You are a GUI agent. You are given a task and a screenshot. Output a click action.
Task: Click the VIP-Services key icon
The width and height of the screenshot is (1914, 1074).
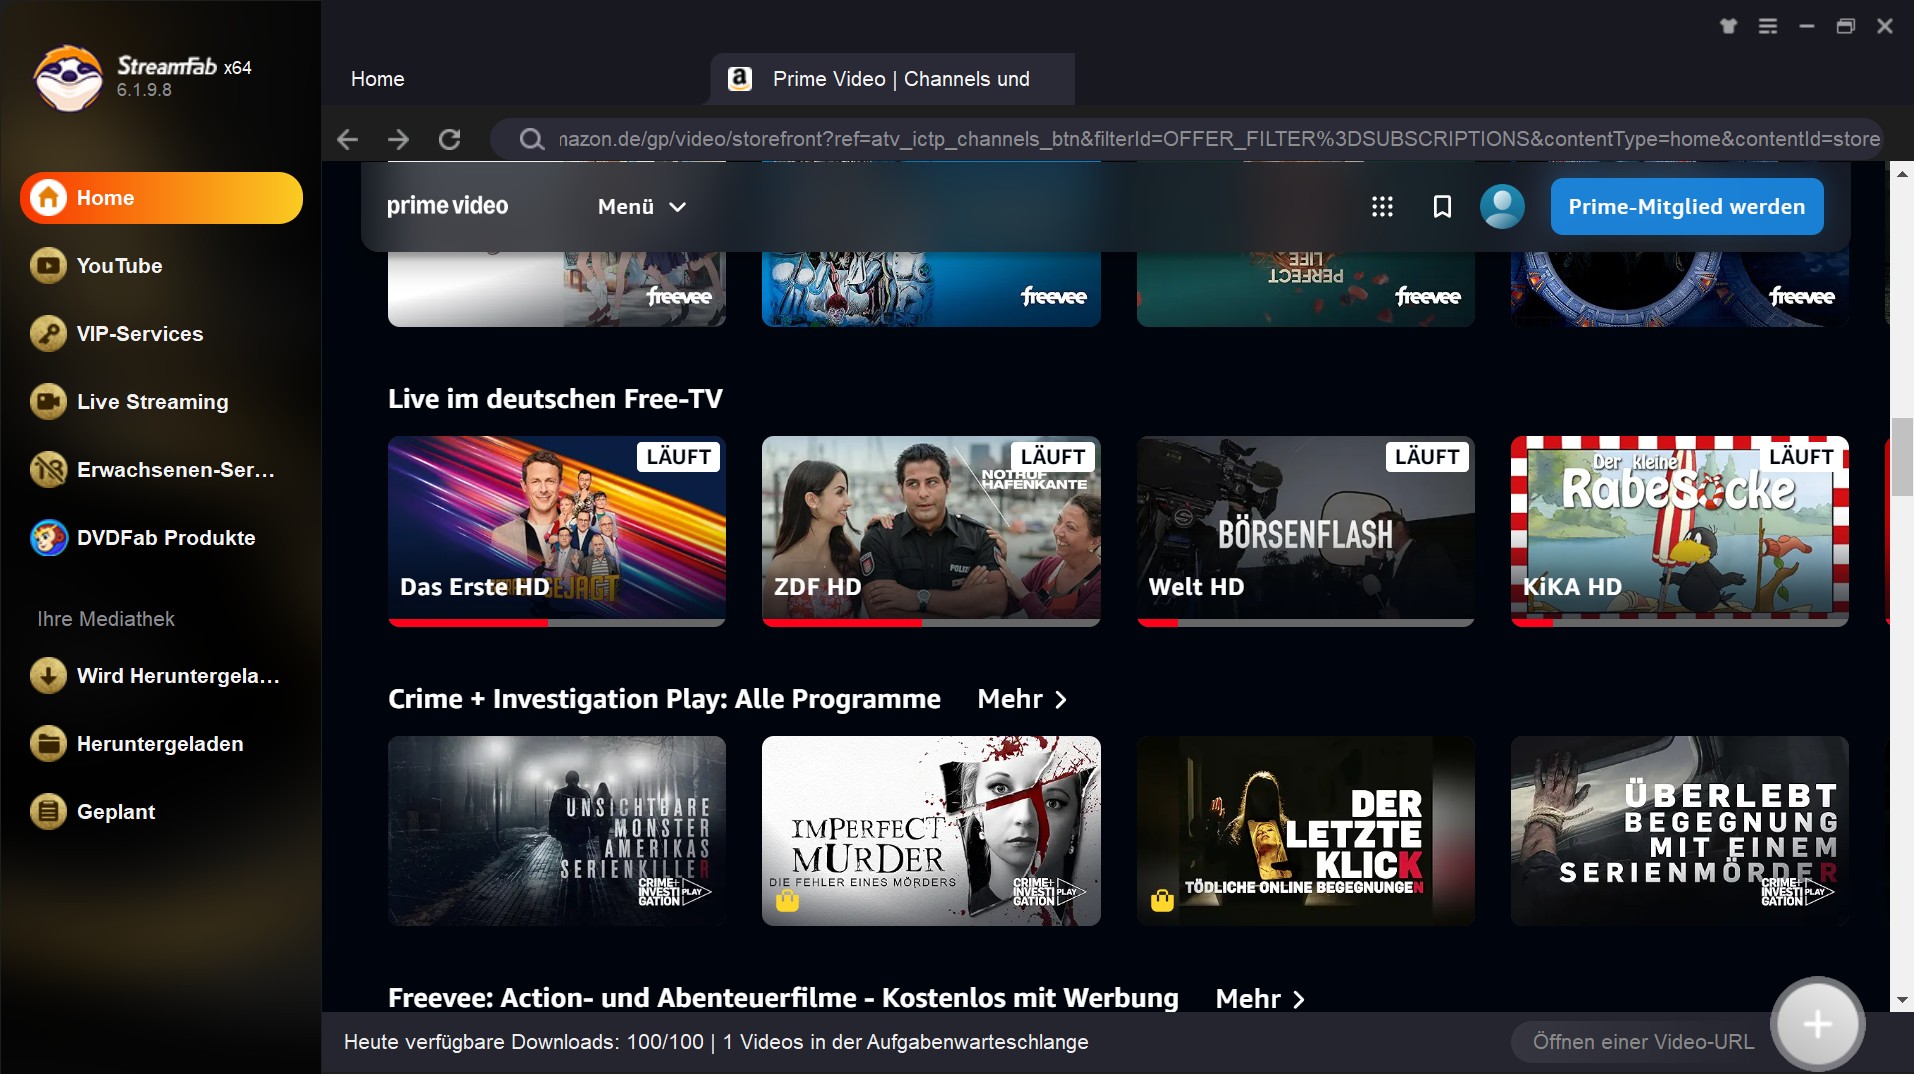48,334
